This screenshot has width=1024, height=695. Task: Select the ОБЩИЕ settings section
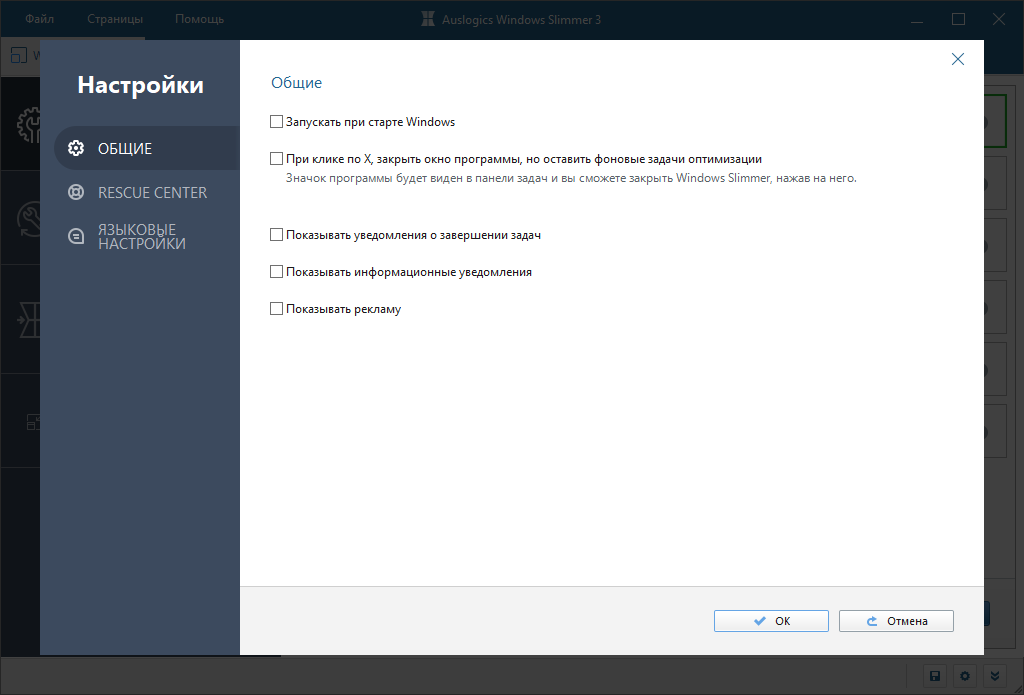(x=147, y=148)
